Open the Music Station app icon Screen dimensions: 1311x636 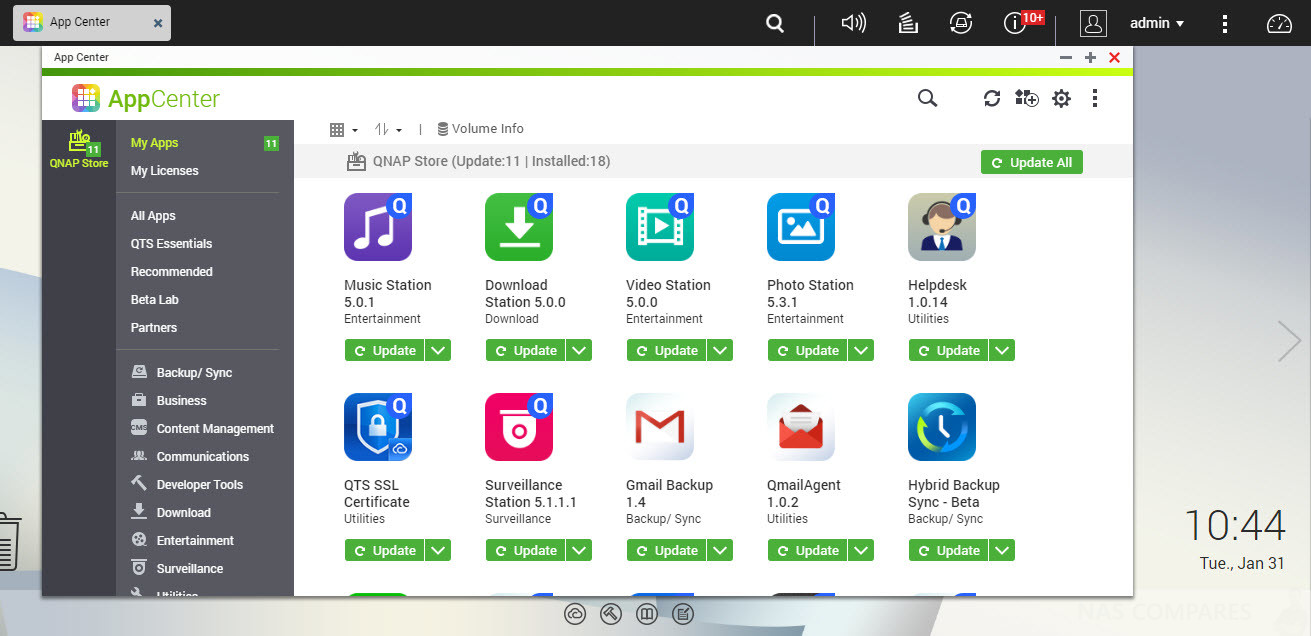pos(378,227)
